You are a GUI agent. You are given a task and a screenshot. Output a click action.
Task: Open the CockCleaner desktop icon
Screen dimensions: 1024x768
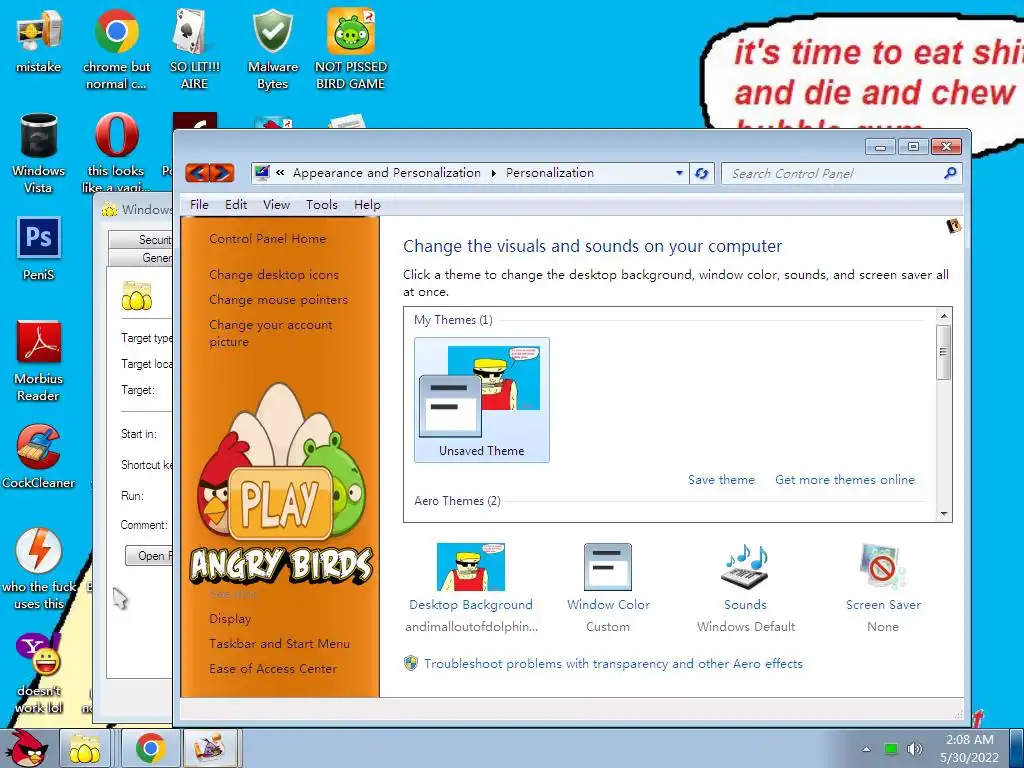point(39,457)
